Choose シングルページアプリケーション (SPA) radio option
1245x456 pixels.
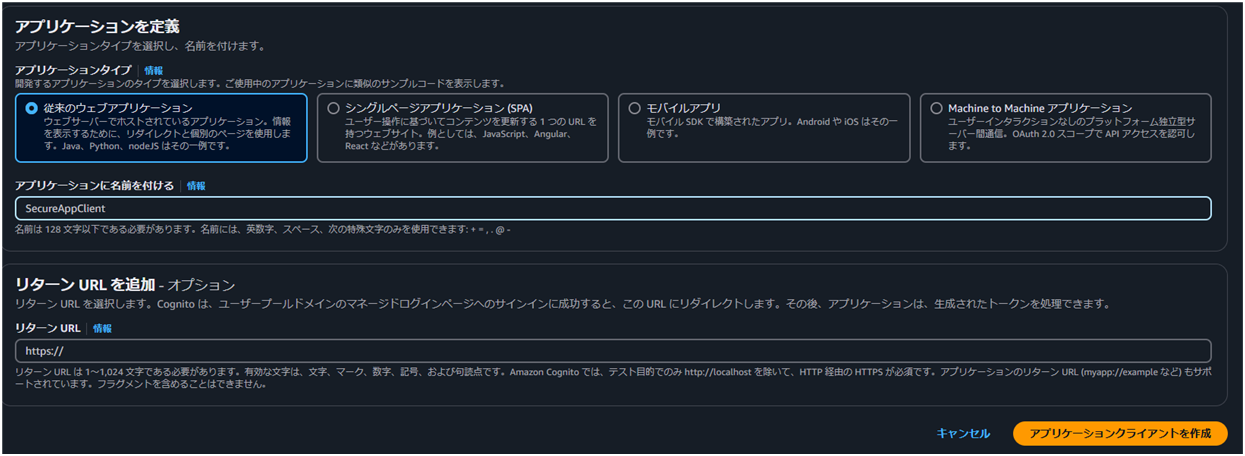point(334,108)
